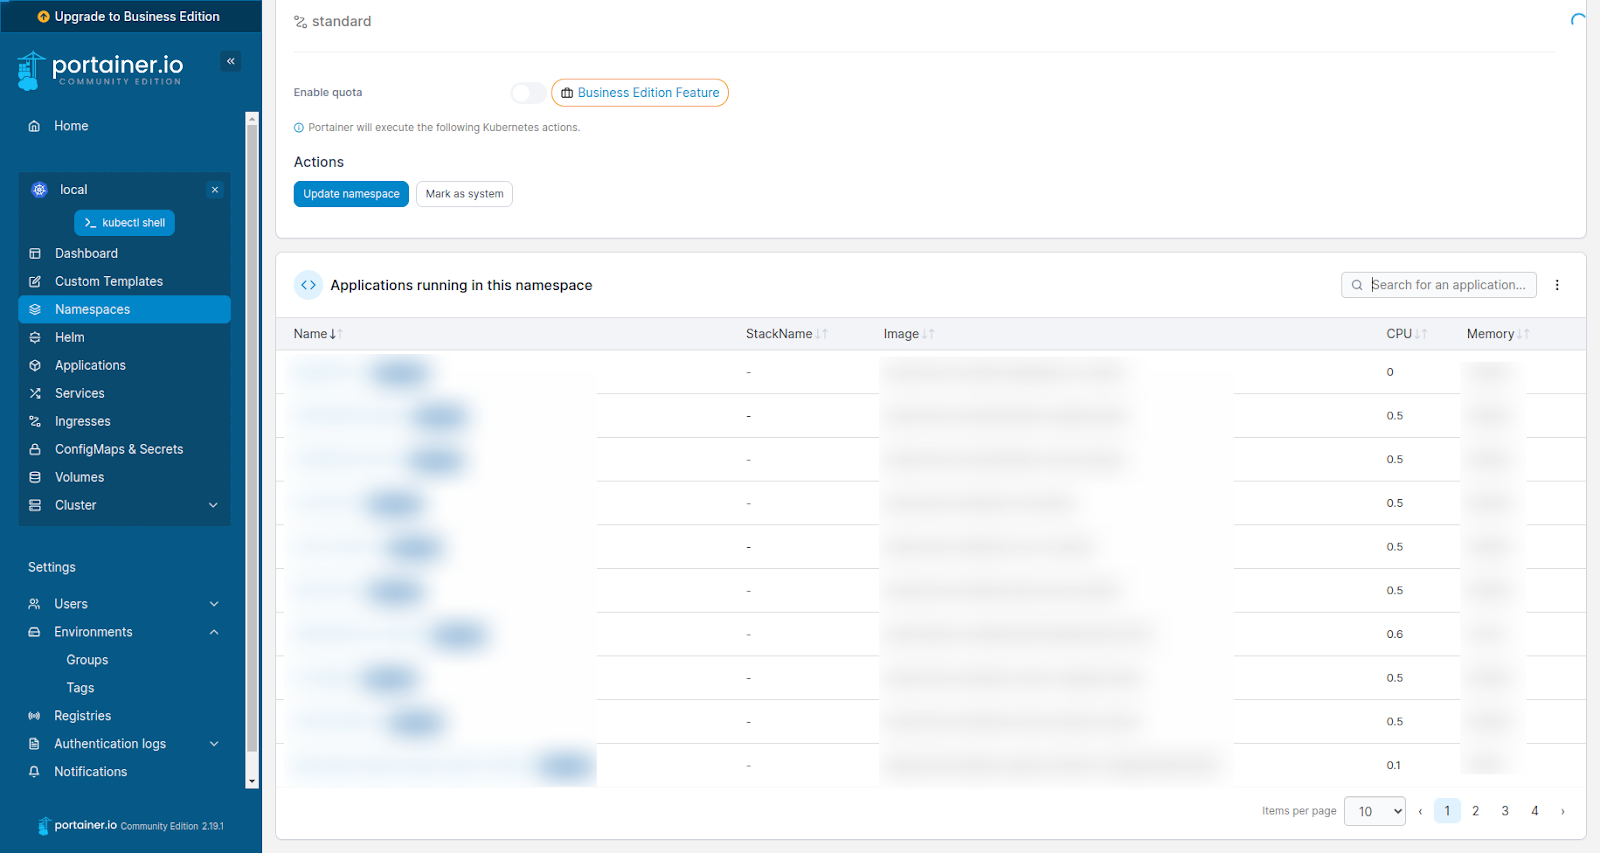Screen dimensions: 1600x853
Task: Click the Volumes icon in sidebar
Action: tap(35, 478)
